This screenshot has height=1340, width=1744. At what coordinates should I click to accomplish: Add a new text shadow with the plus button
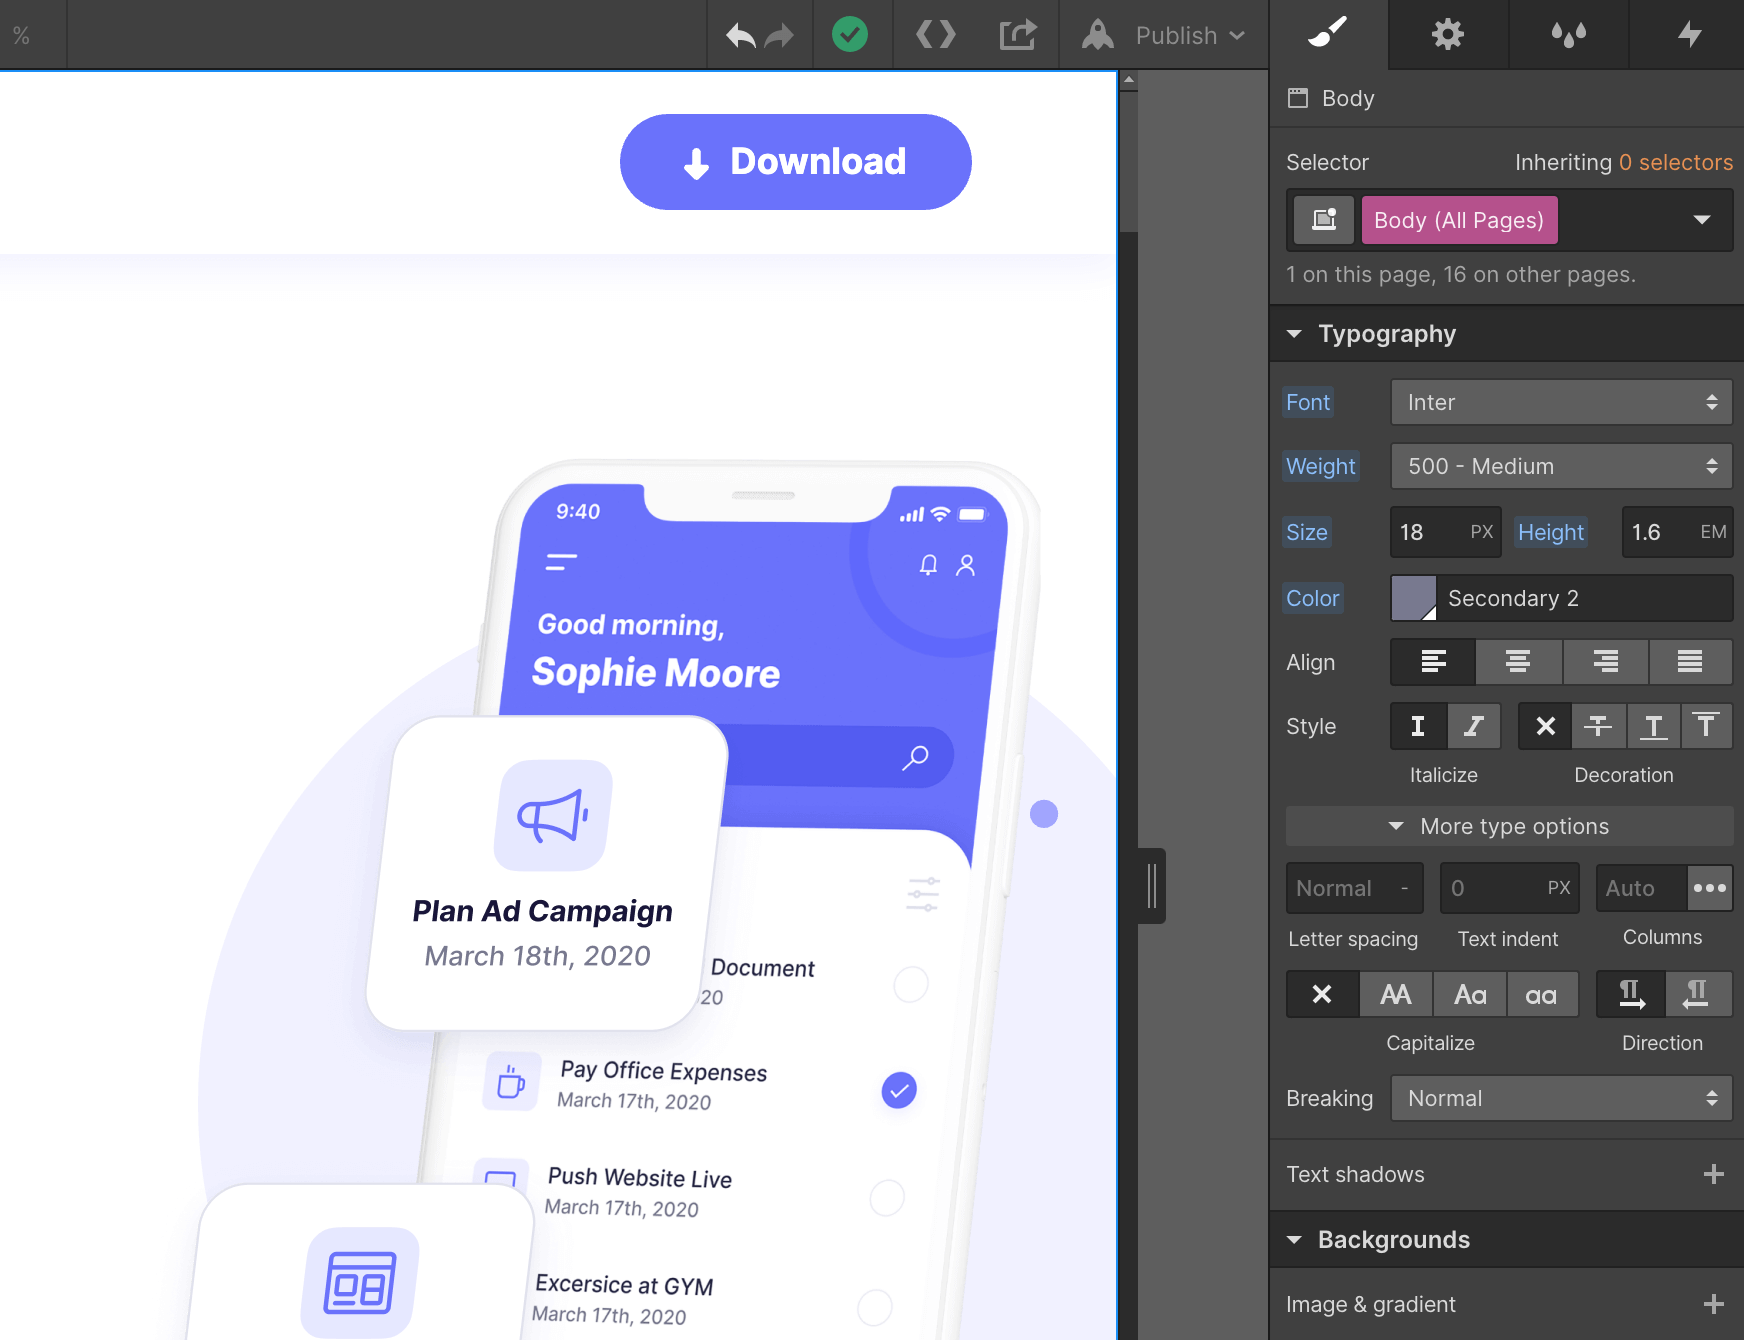pos(1713,1174)
